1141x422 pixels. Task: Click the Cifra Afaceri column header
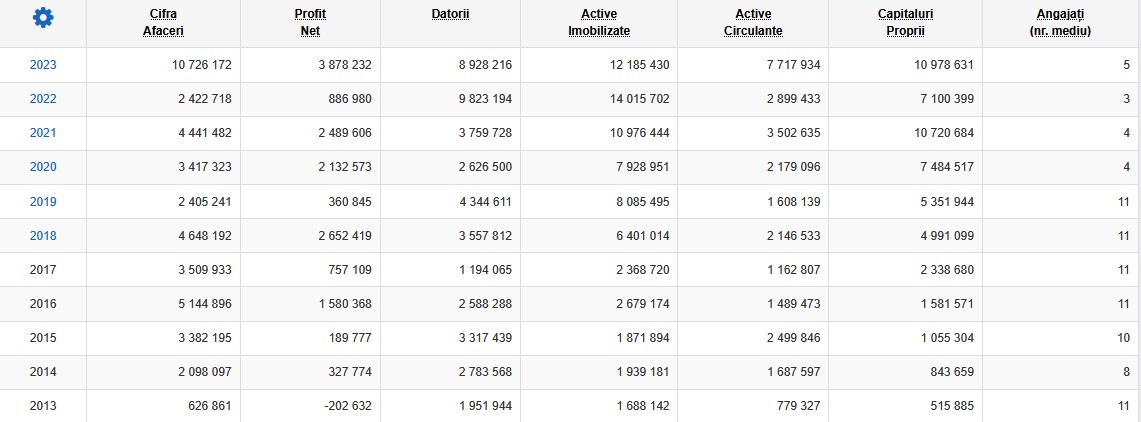163,23
